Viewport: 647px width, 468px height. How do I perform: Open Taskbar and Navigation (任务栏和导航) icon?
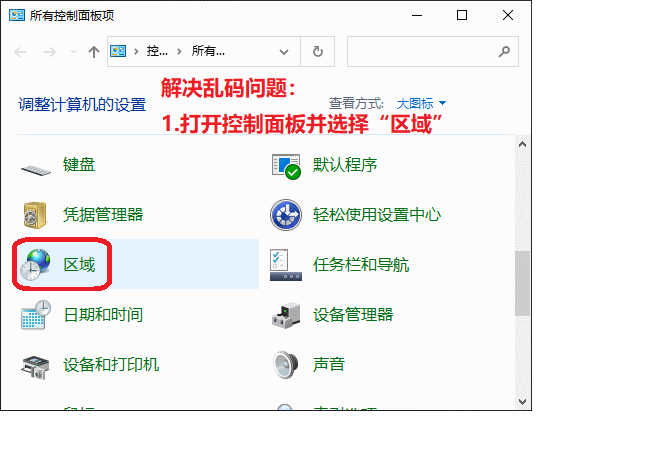[x=286, y=265]
